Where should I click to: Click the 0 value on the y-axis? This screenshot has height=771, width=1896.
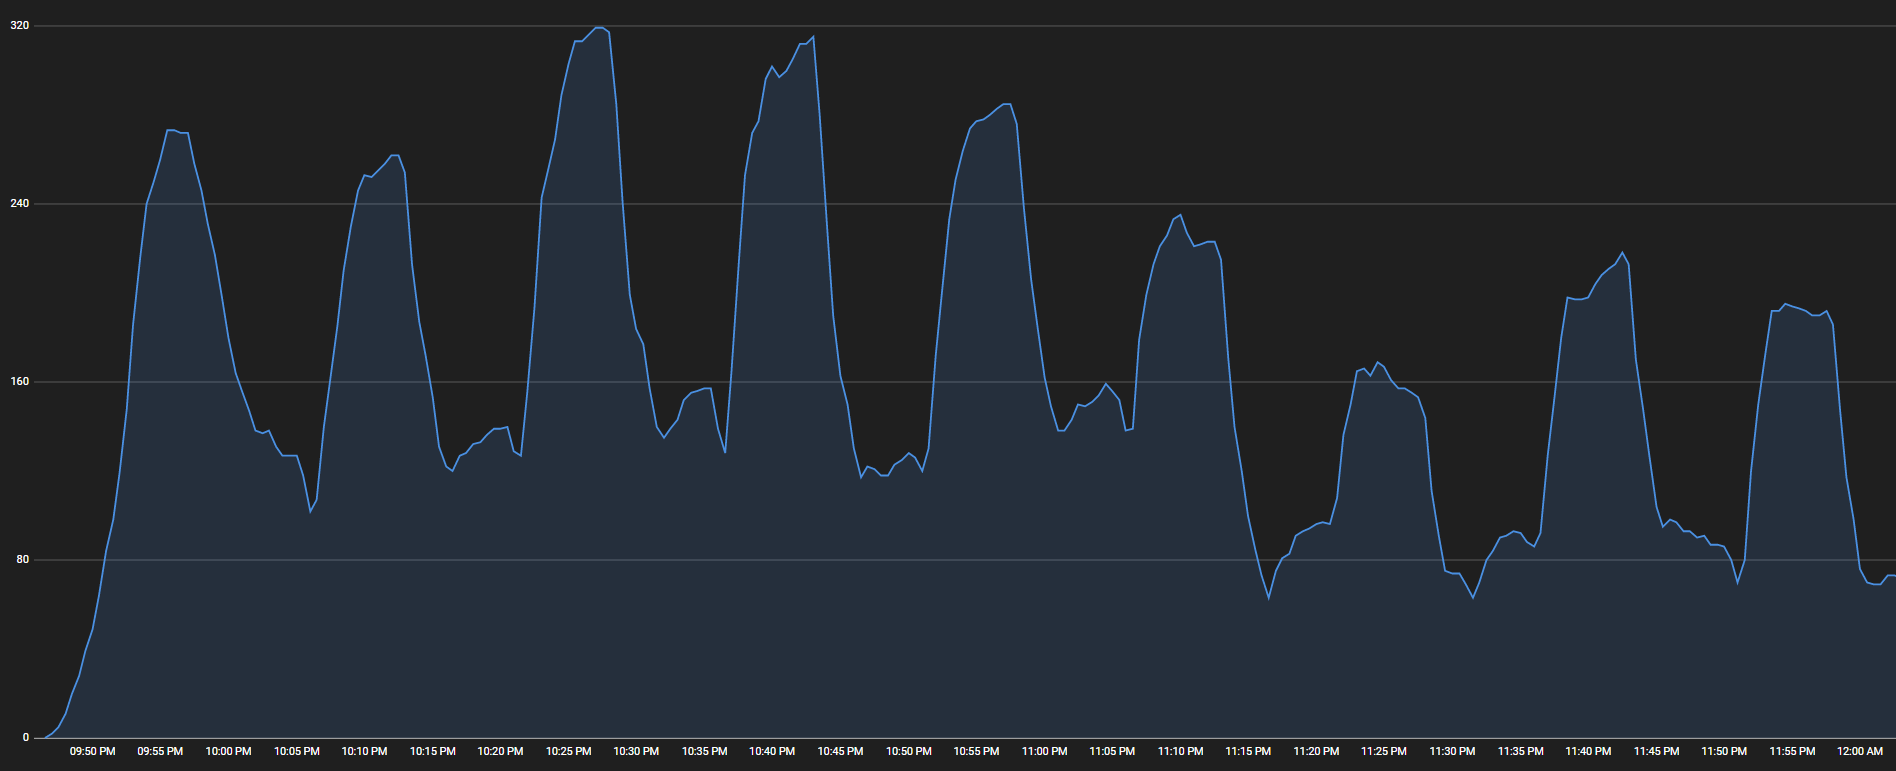[26, 737]
